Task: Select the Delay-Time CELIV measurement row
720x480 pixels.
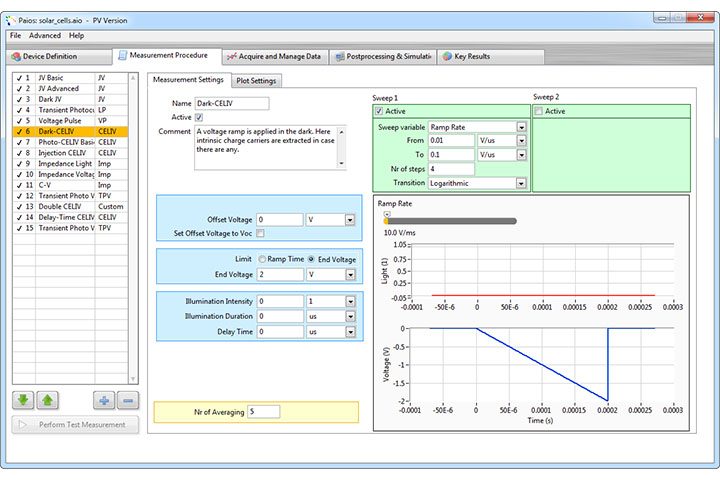Action: 70,217
